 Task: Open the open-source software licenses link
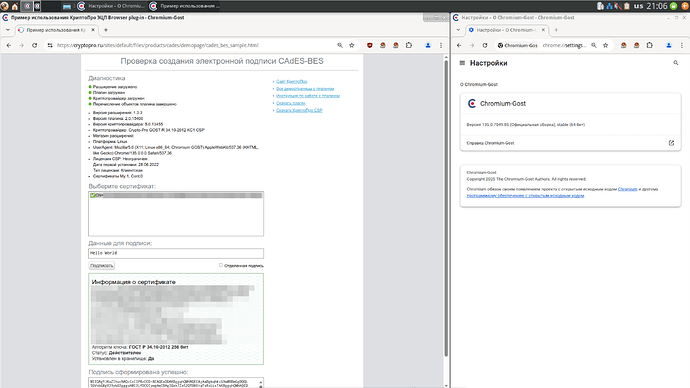pyautogui.click(x=525, y=196)
